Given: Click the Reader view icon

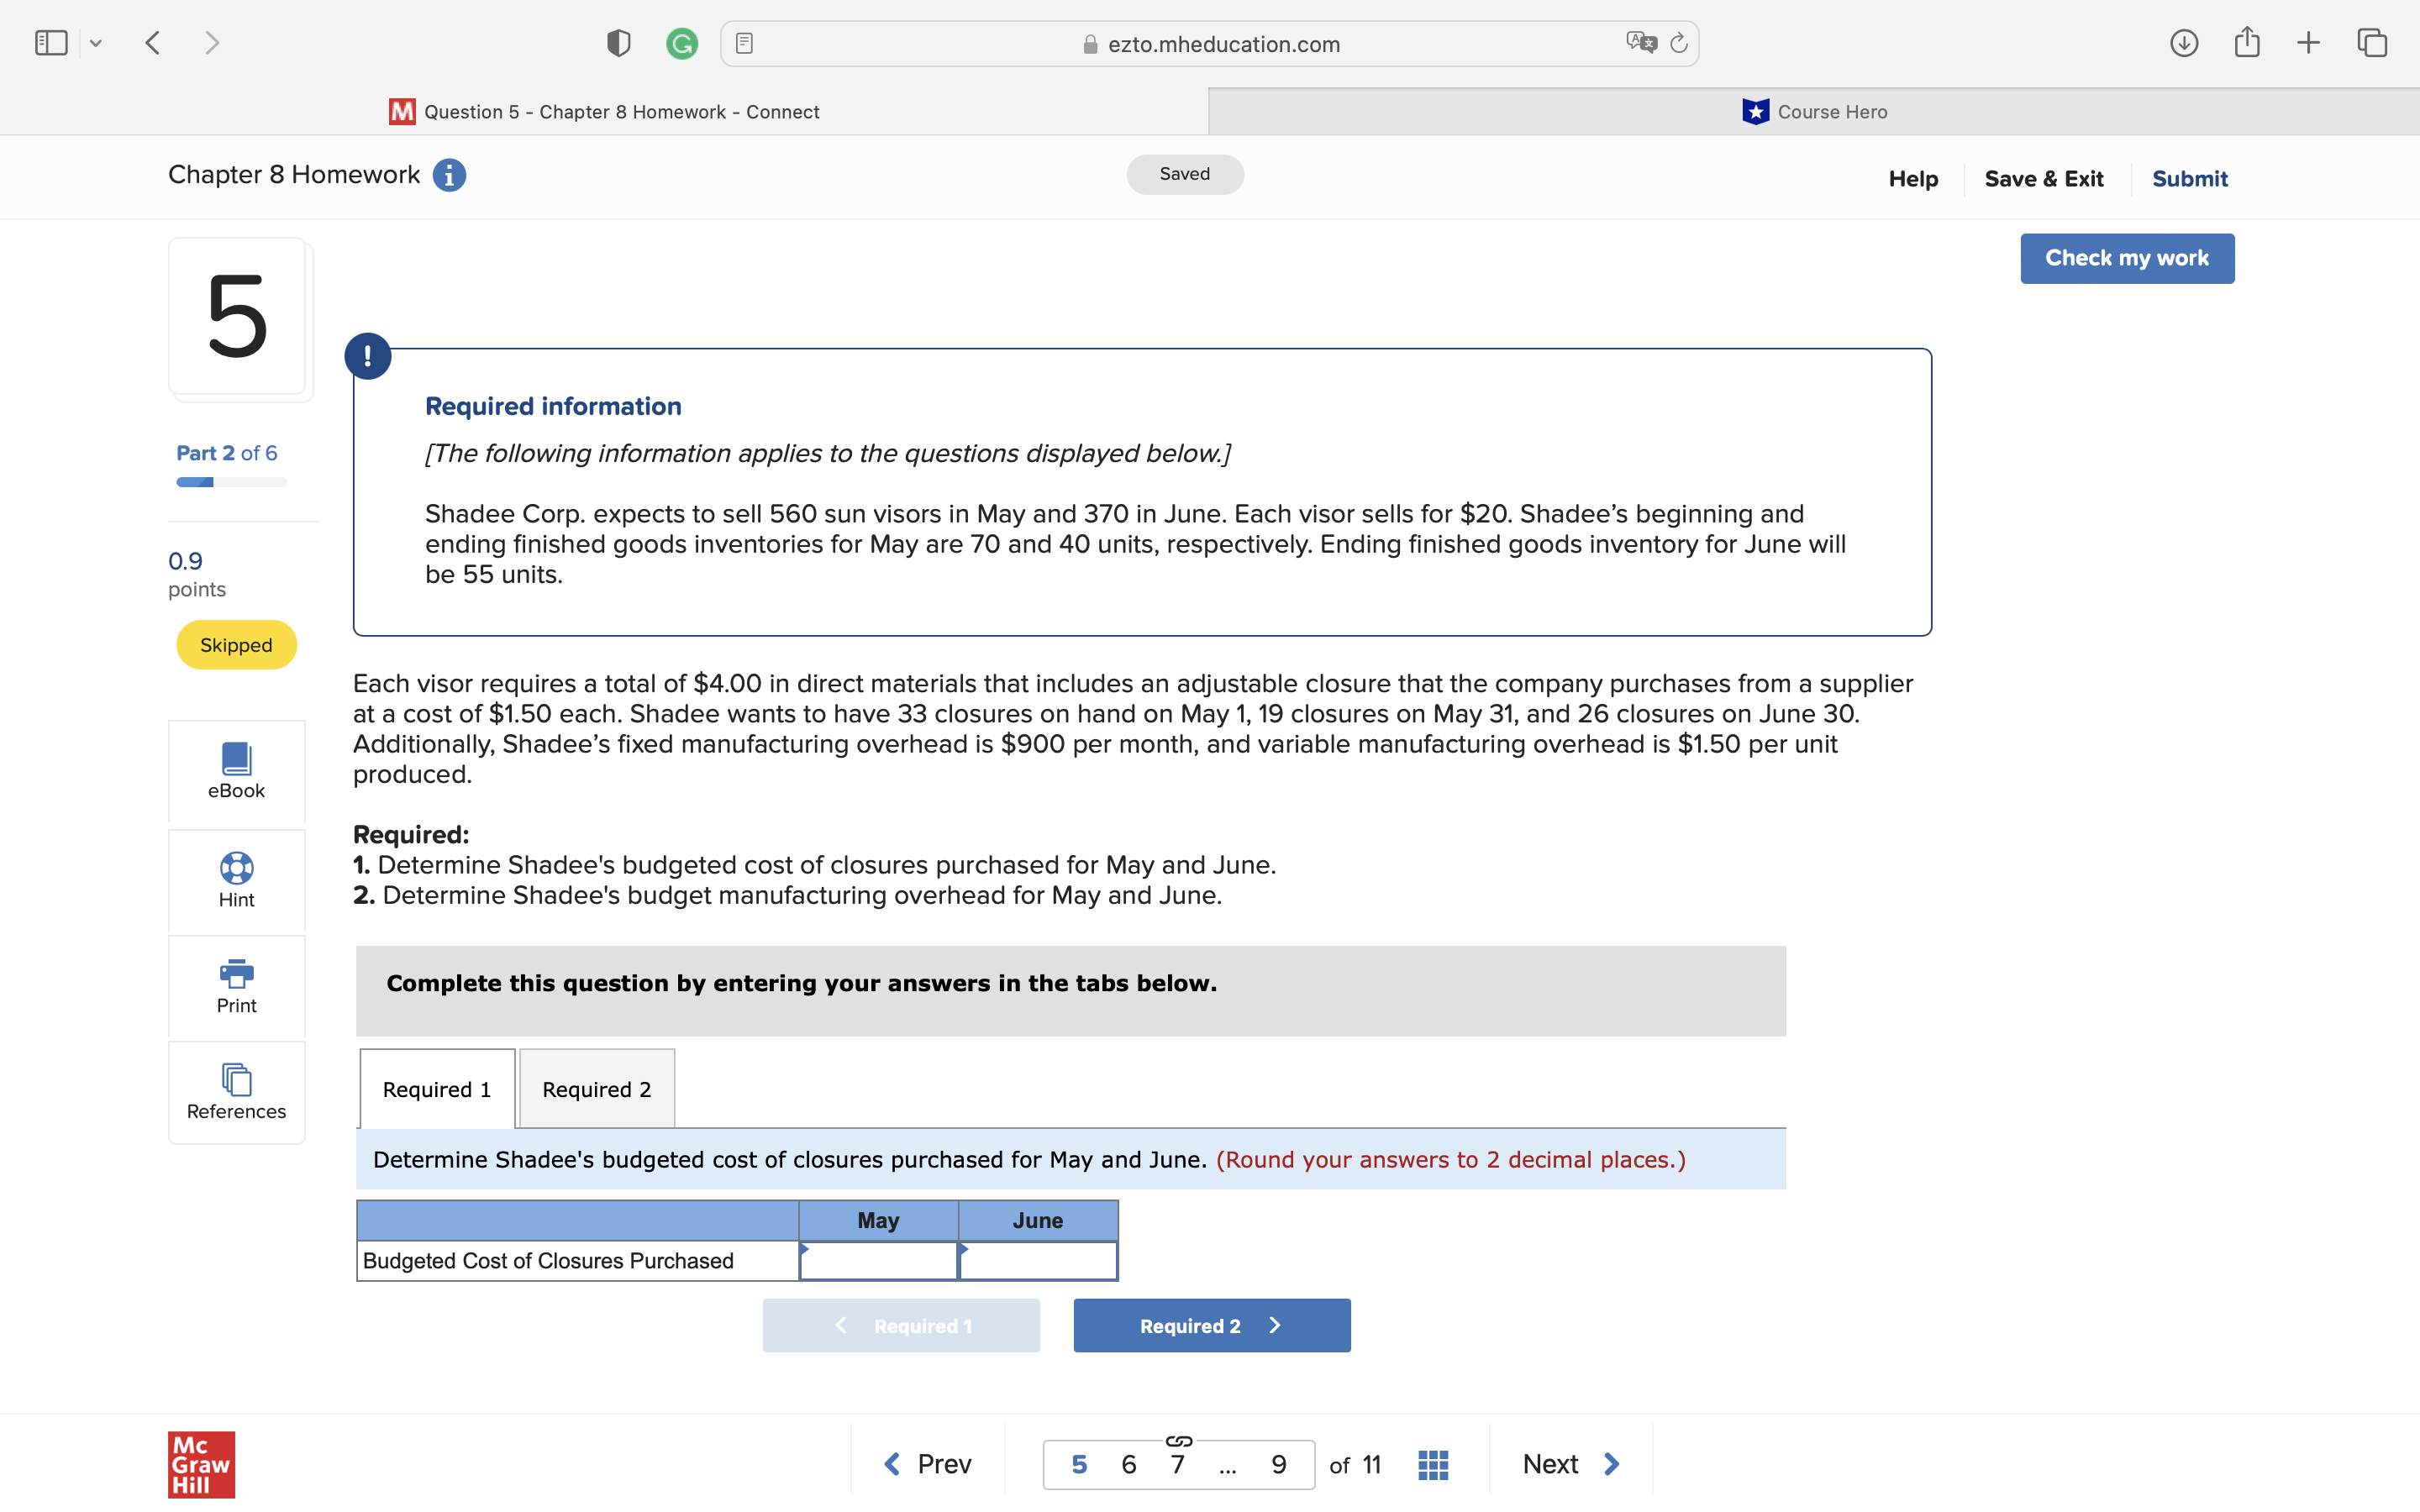Looking at the screenshot, I should coord(744,42).
